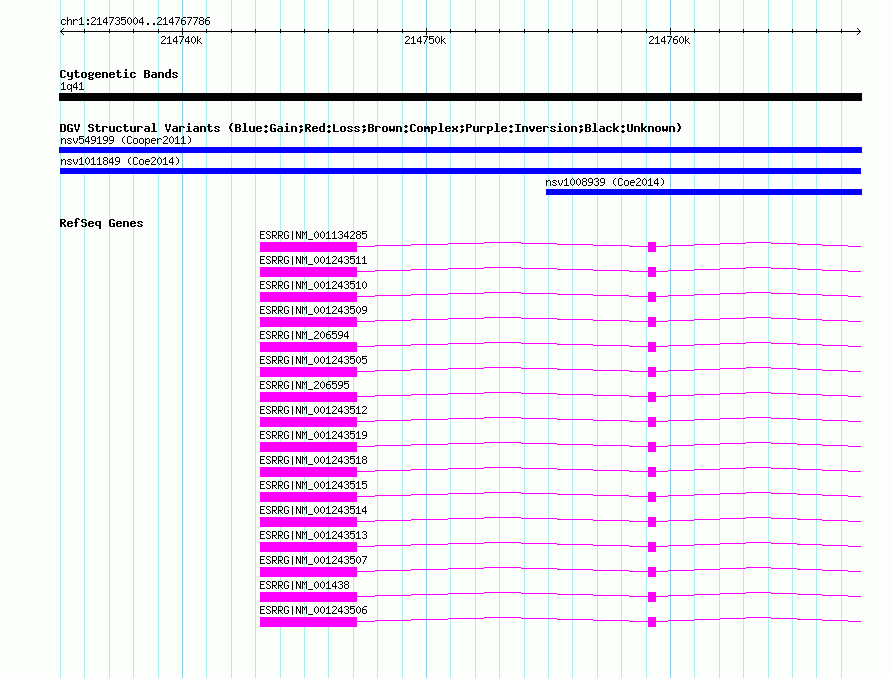Viewport: 890px width, 678px height.
Task: Open transcript label ESRRG|NM_001243513
Action: pos(313,535)
